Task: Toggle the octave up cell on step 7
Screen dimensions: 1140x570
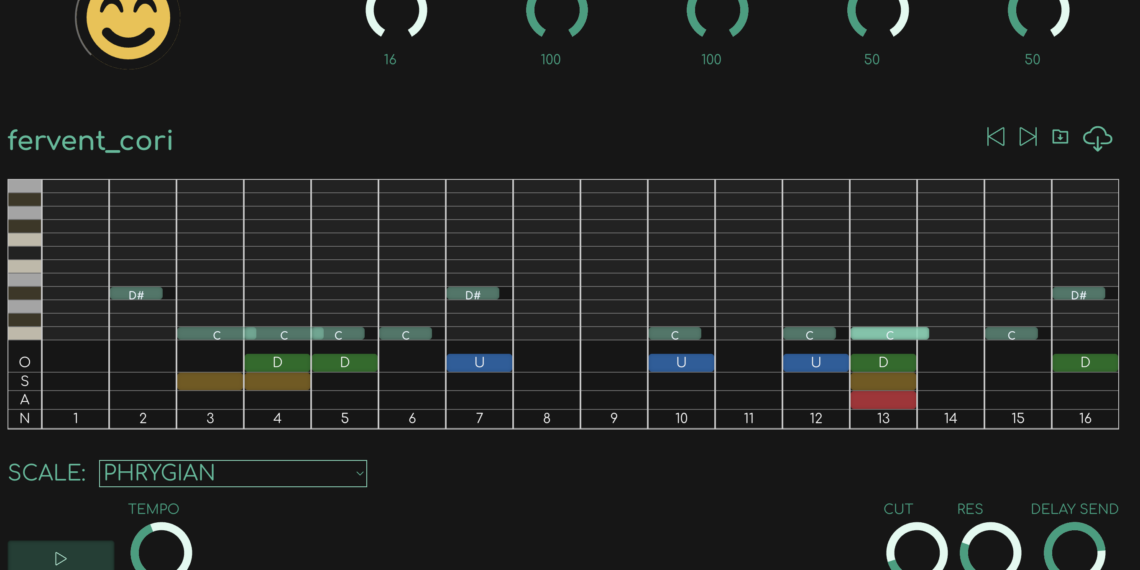Action: [479, 362]
